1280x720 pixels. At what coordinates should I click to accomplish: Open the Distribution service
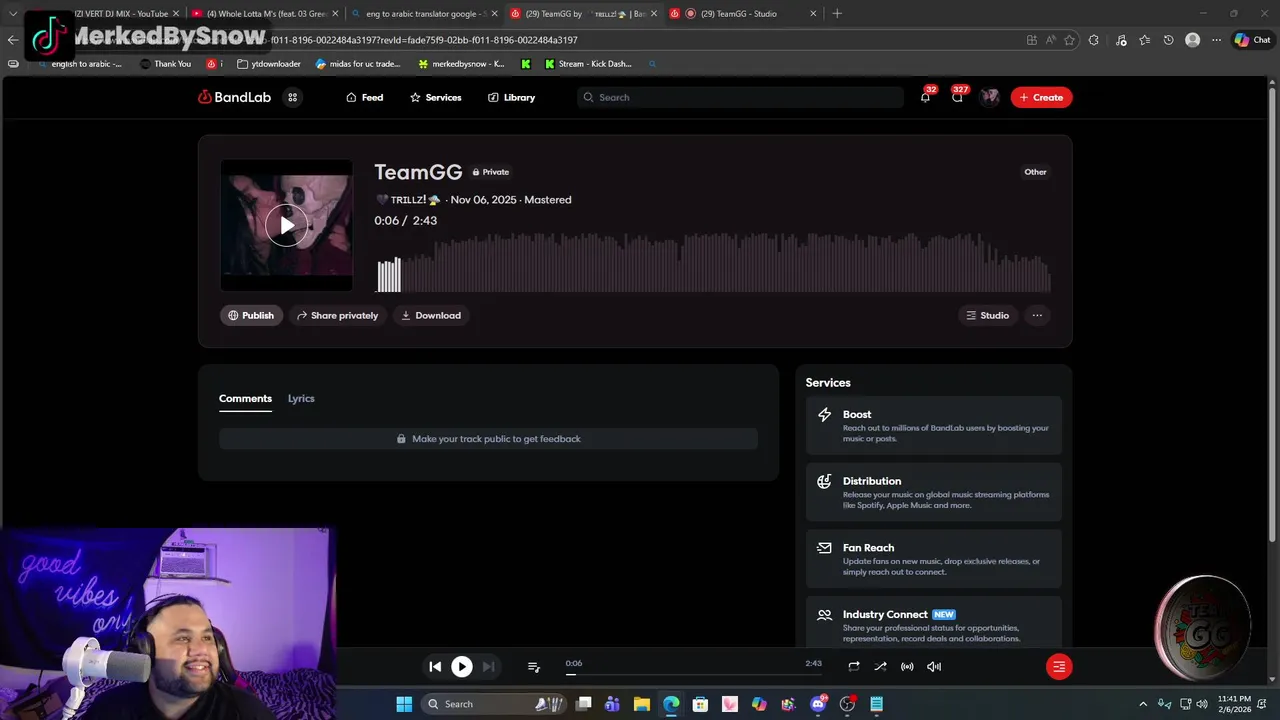pos(934,492)
